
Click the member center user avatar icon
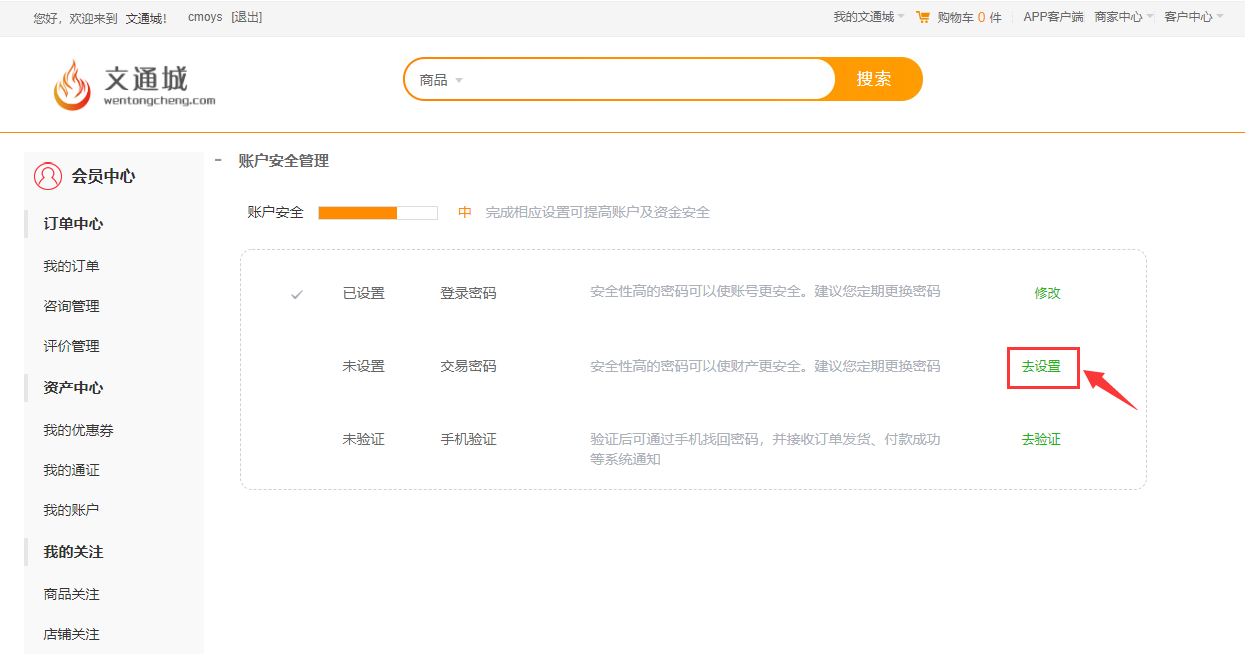click(x=48, y=176)
